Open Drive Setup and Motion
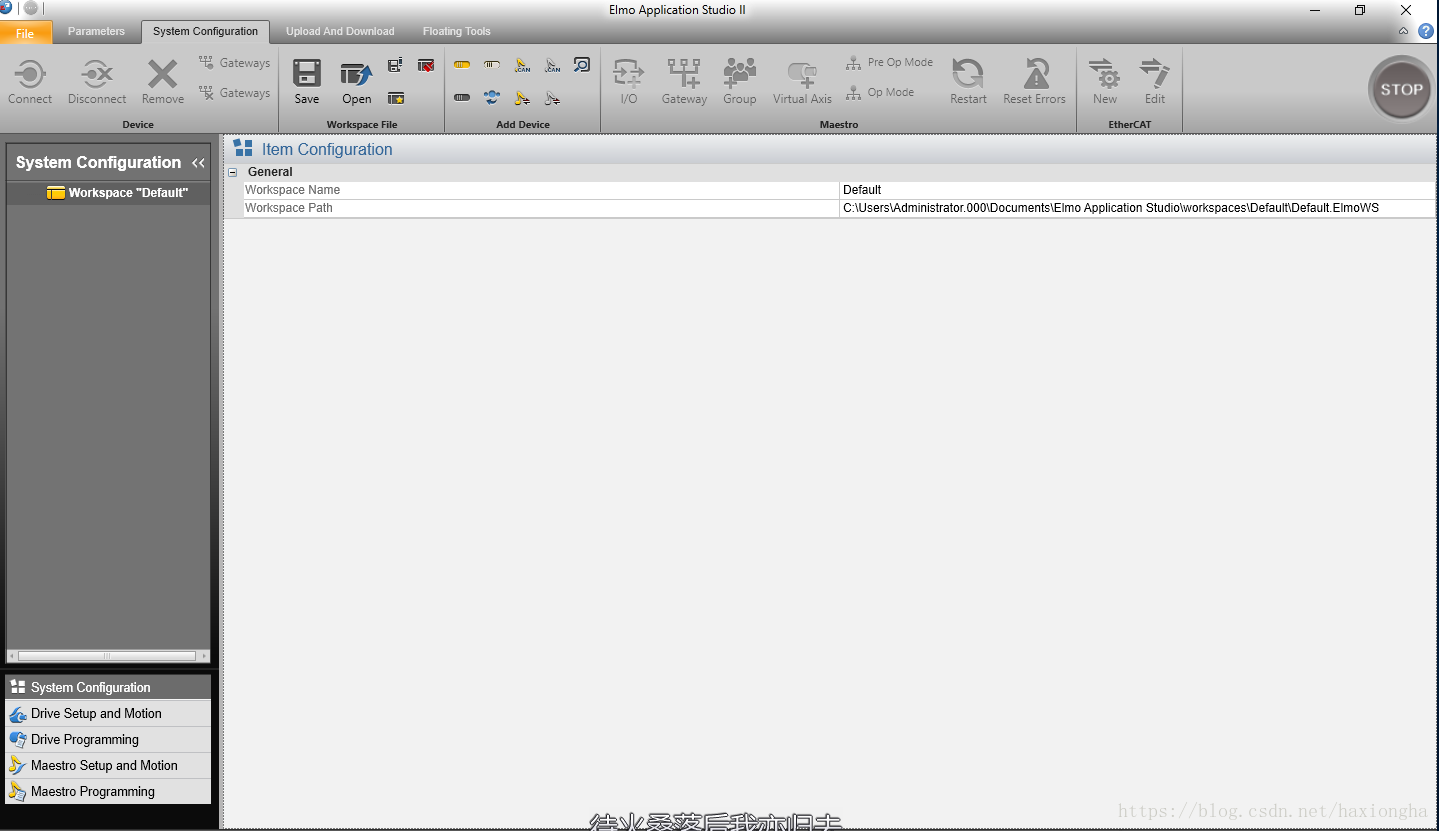 [108, 713]
